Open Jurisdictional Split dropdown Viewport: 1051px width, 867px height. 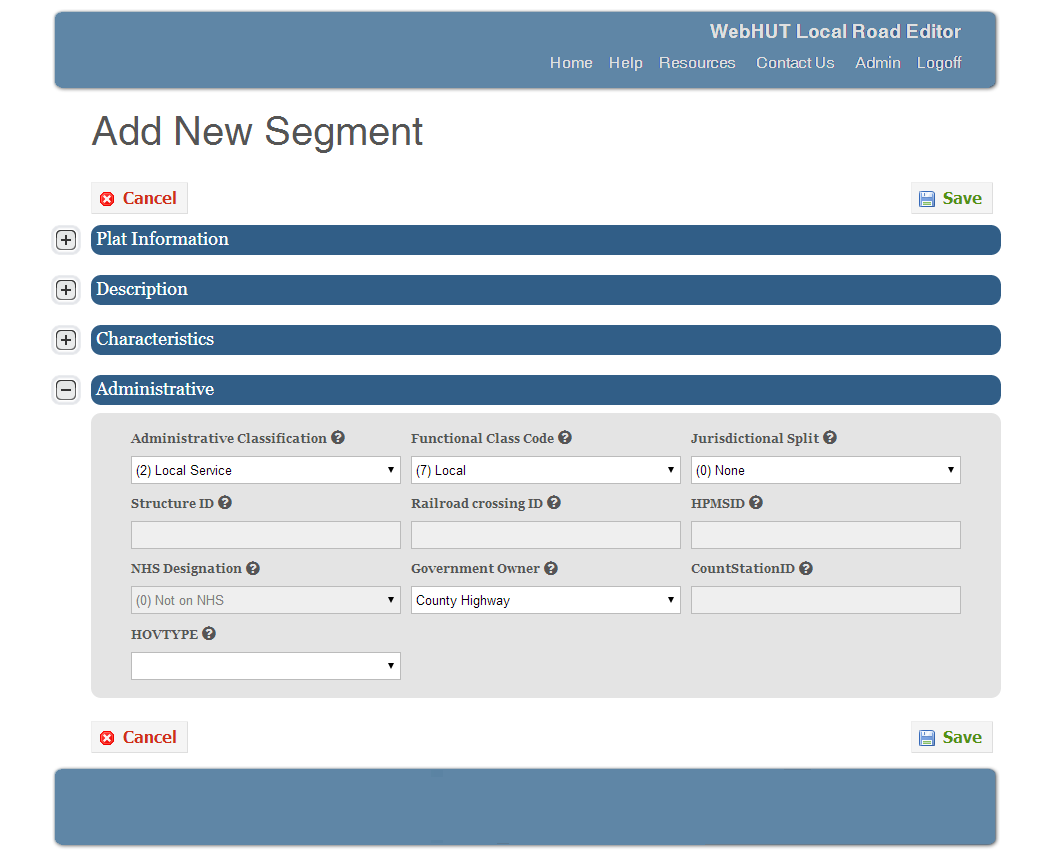tap(826, 470)
